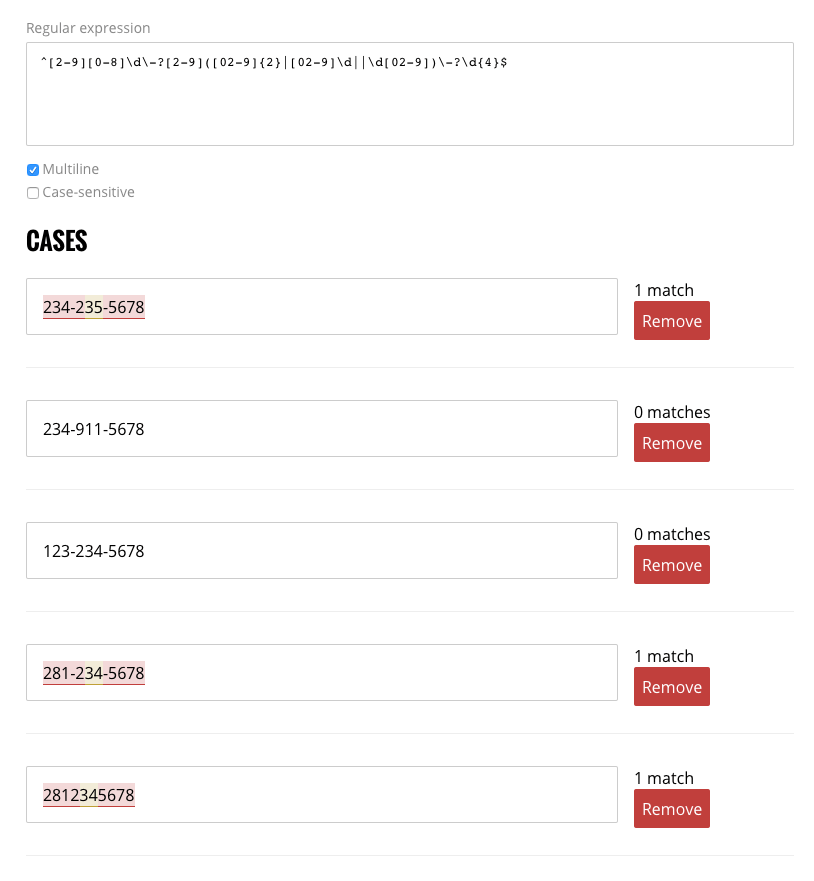Image resolution: width=814 pixels, height=881 pixels.
Task: Select the test case containing 234-235-5678
Action: (322, 306)
